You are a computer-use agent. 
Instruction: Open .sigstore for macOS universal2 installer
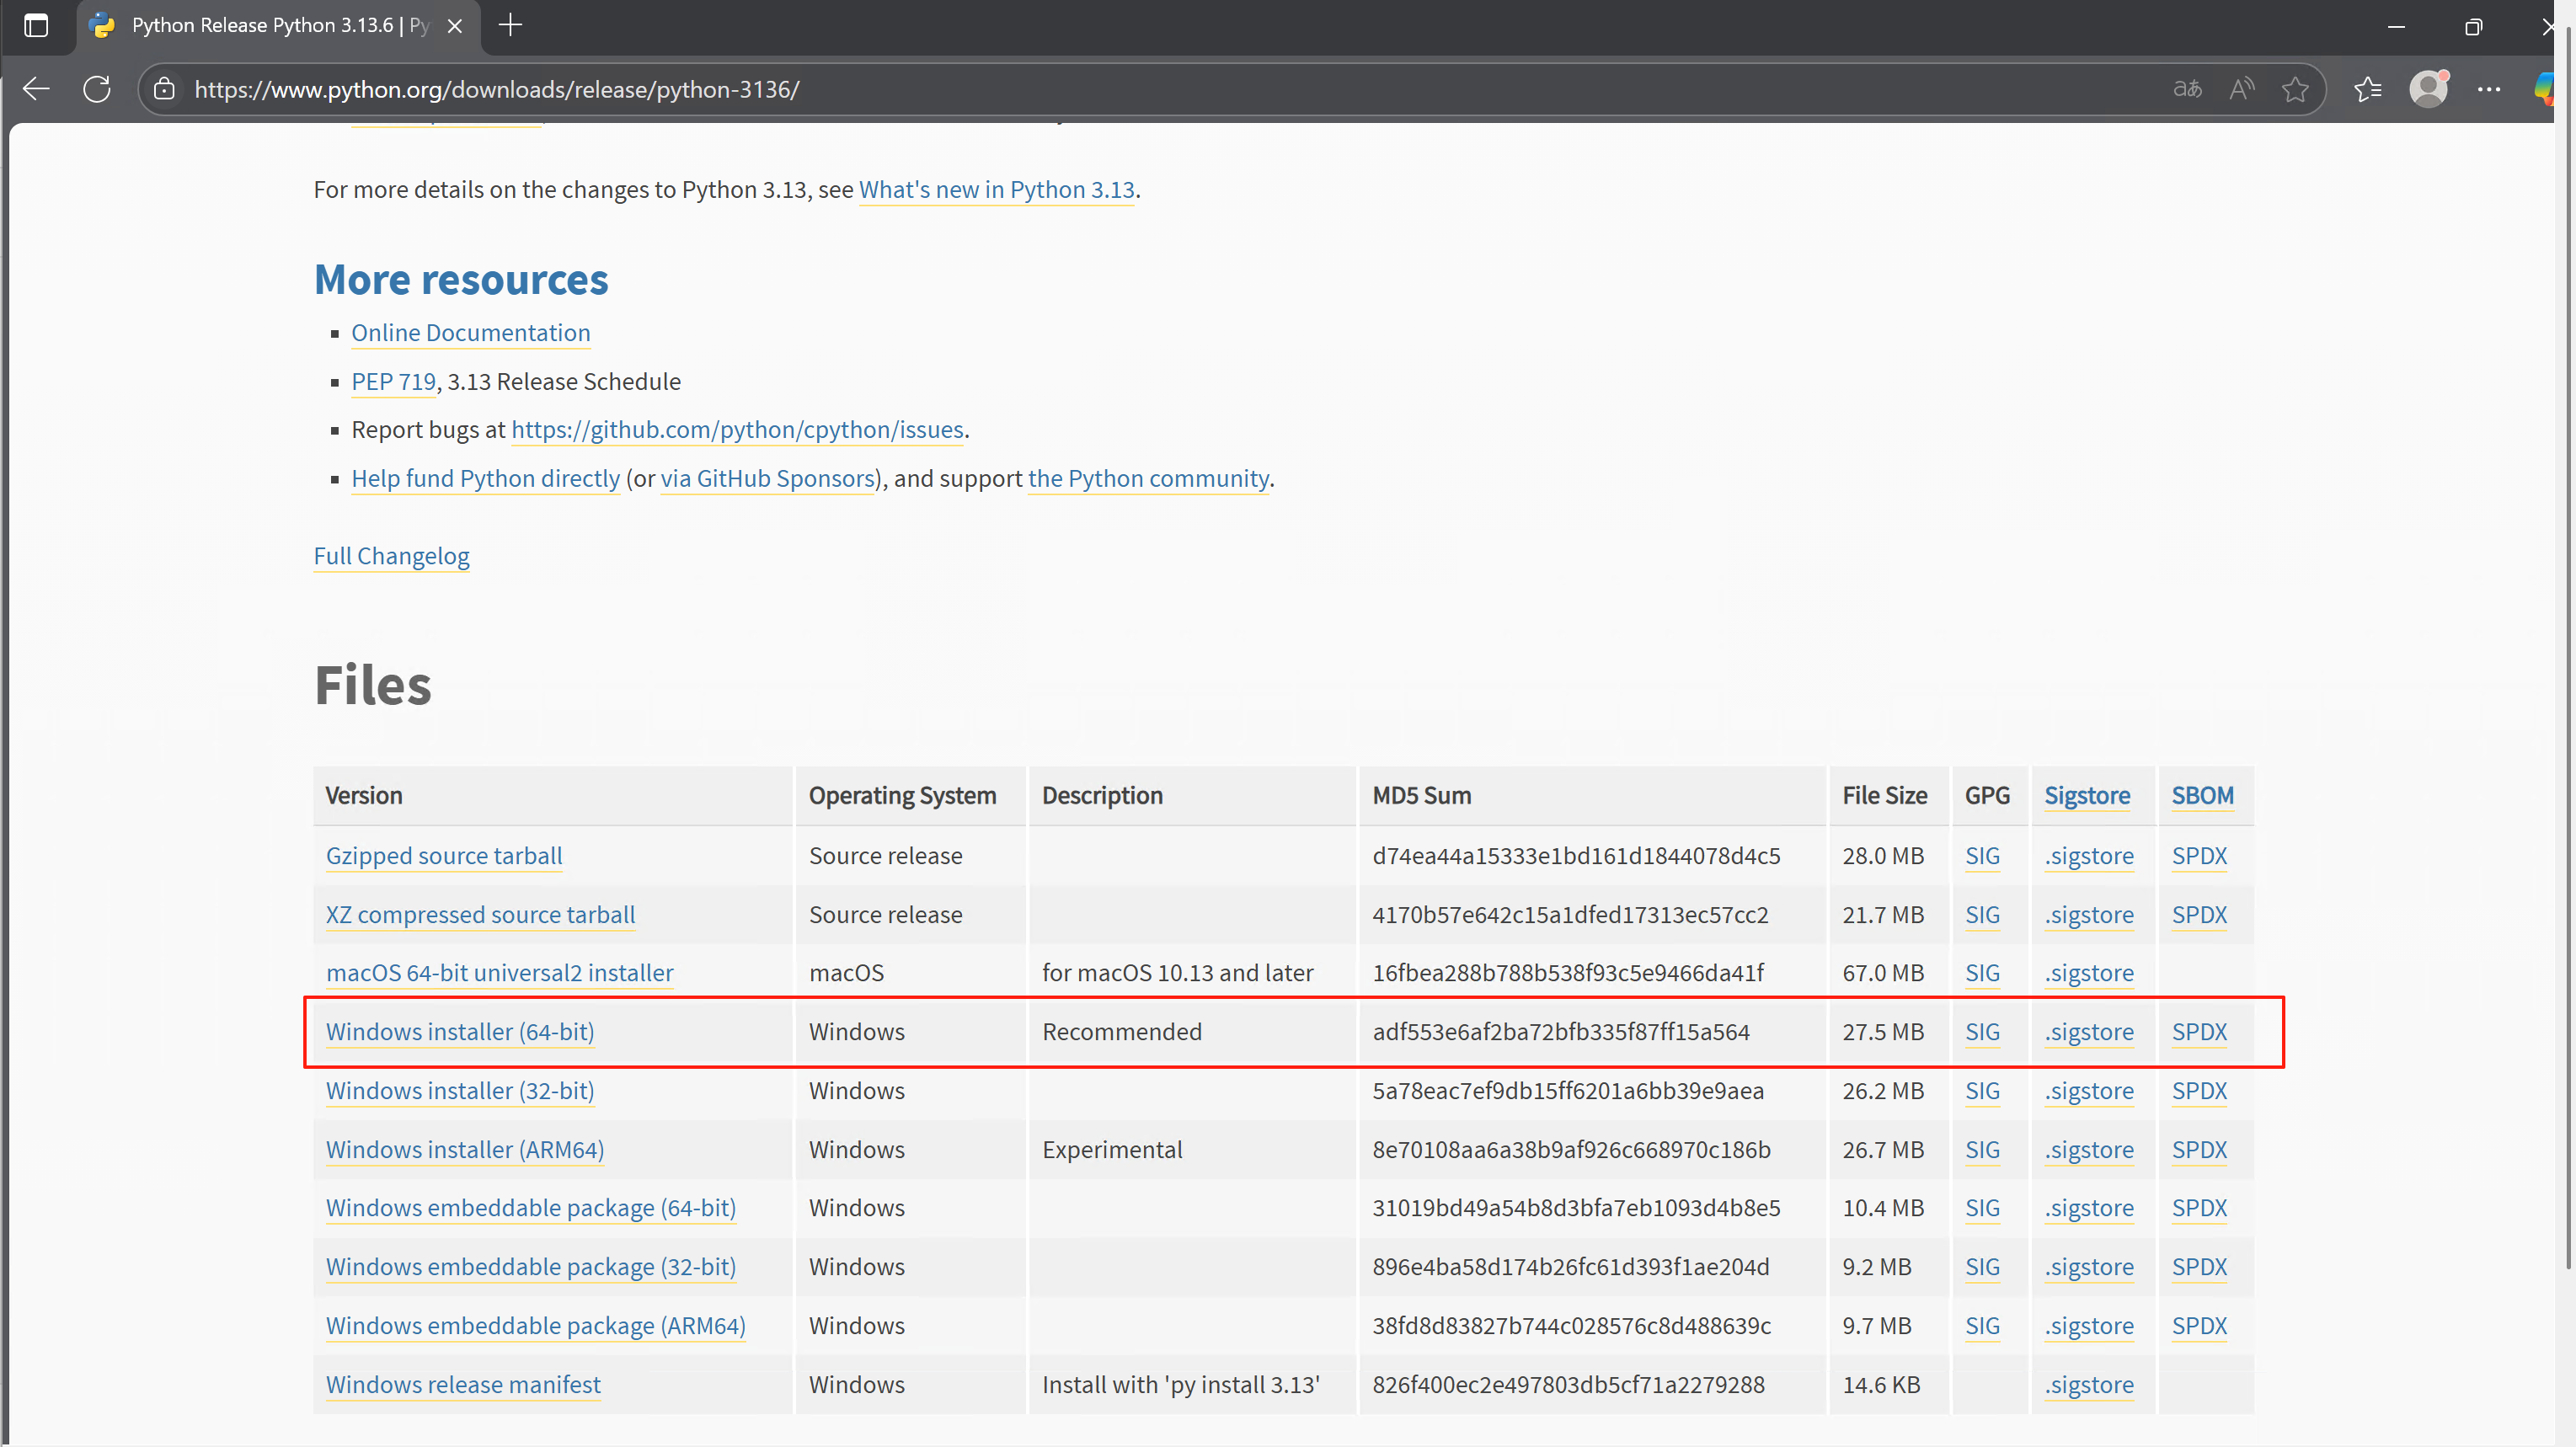click(x=2089, y=973)
